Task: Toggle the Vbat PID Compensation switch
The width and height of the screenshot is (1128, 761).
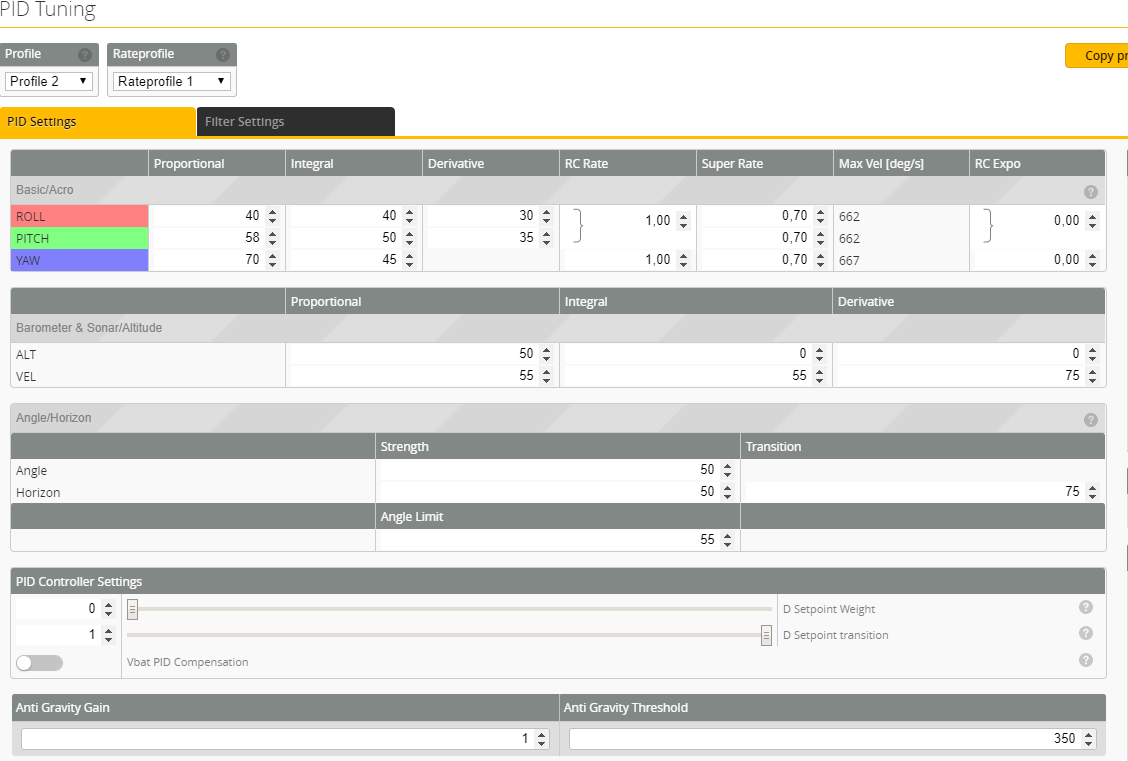Action: tap(40, 663)
